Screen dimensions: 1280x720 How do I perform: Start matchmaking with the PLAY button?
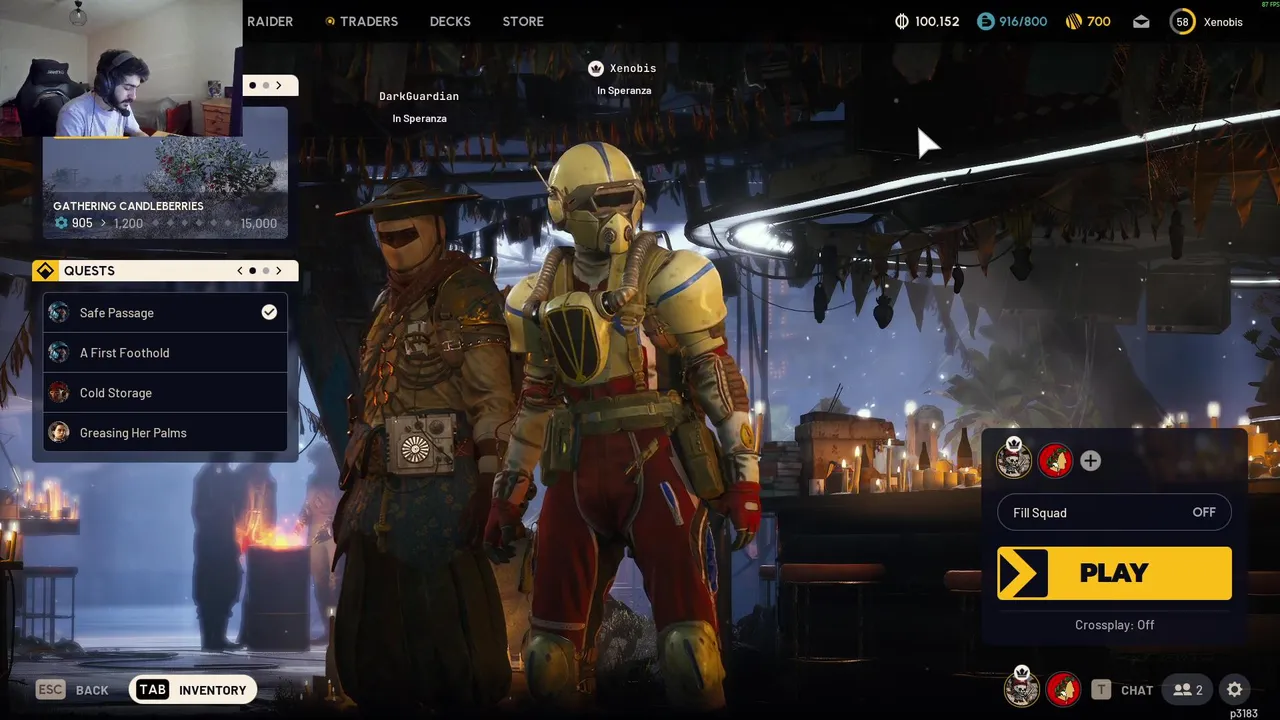1114,573
